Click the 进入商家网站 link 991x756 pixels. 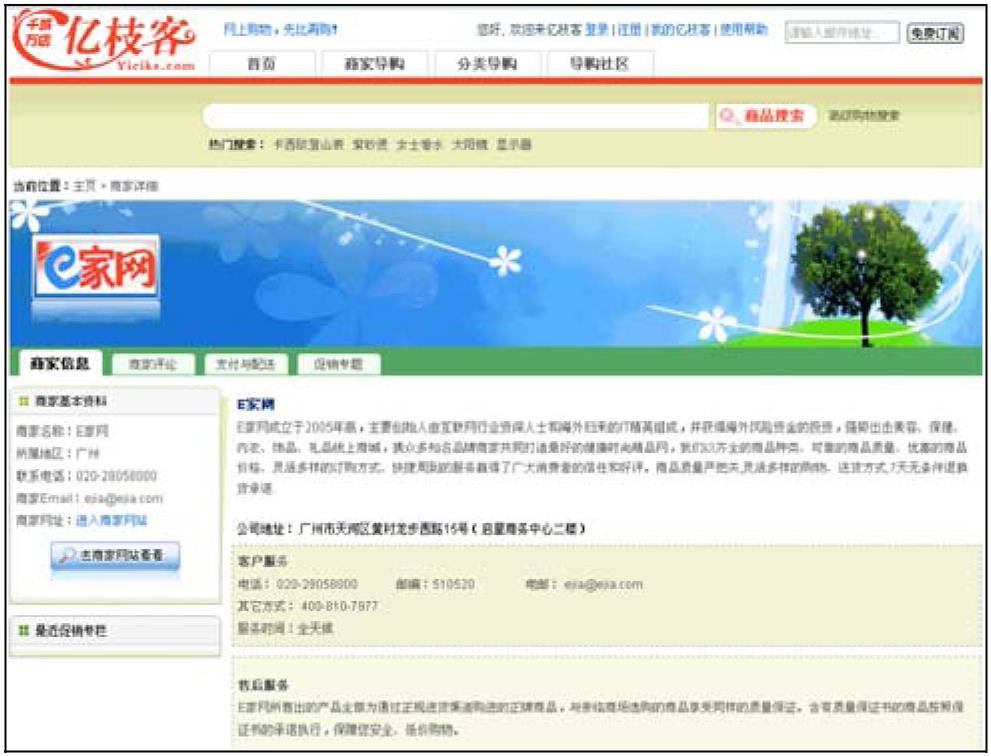(x=111, y=521)
